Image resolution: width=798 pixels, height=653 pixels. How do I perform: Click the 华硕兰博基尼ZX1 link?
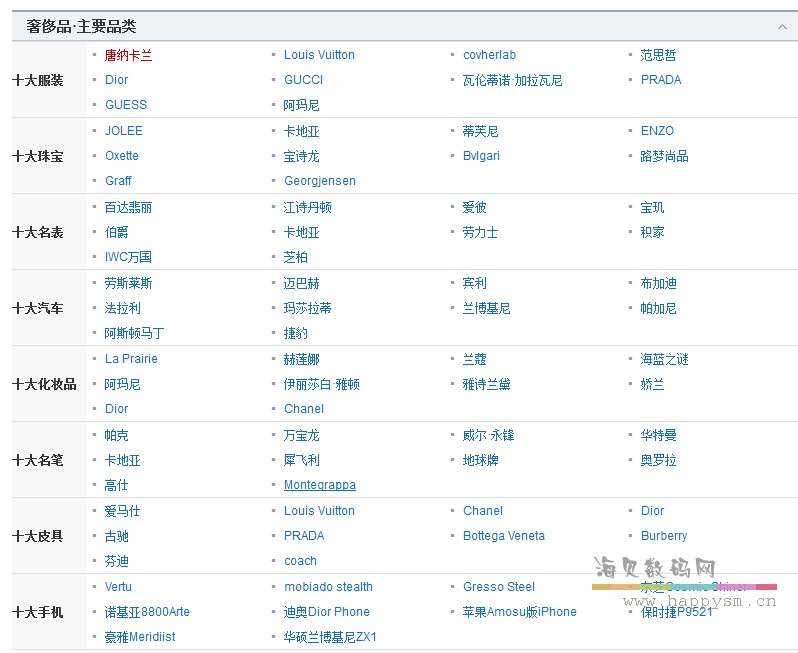pyautogui.click(x=330, y=637)
